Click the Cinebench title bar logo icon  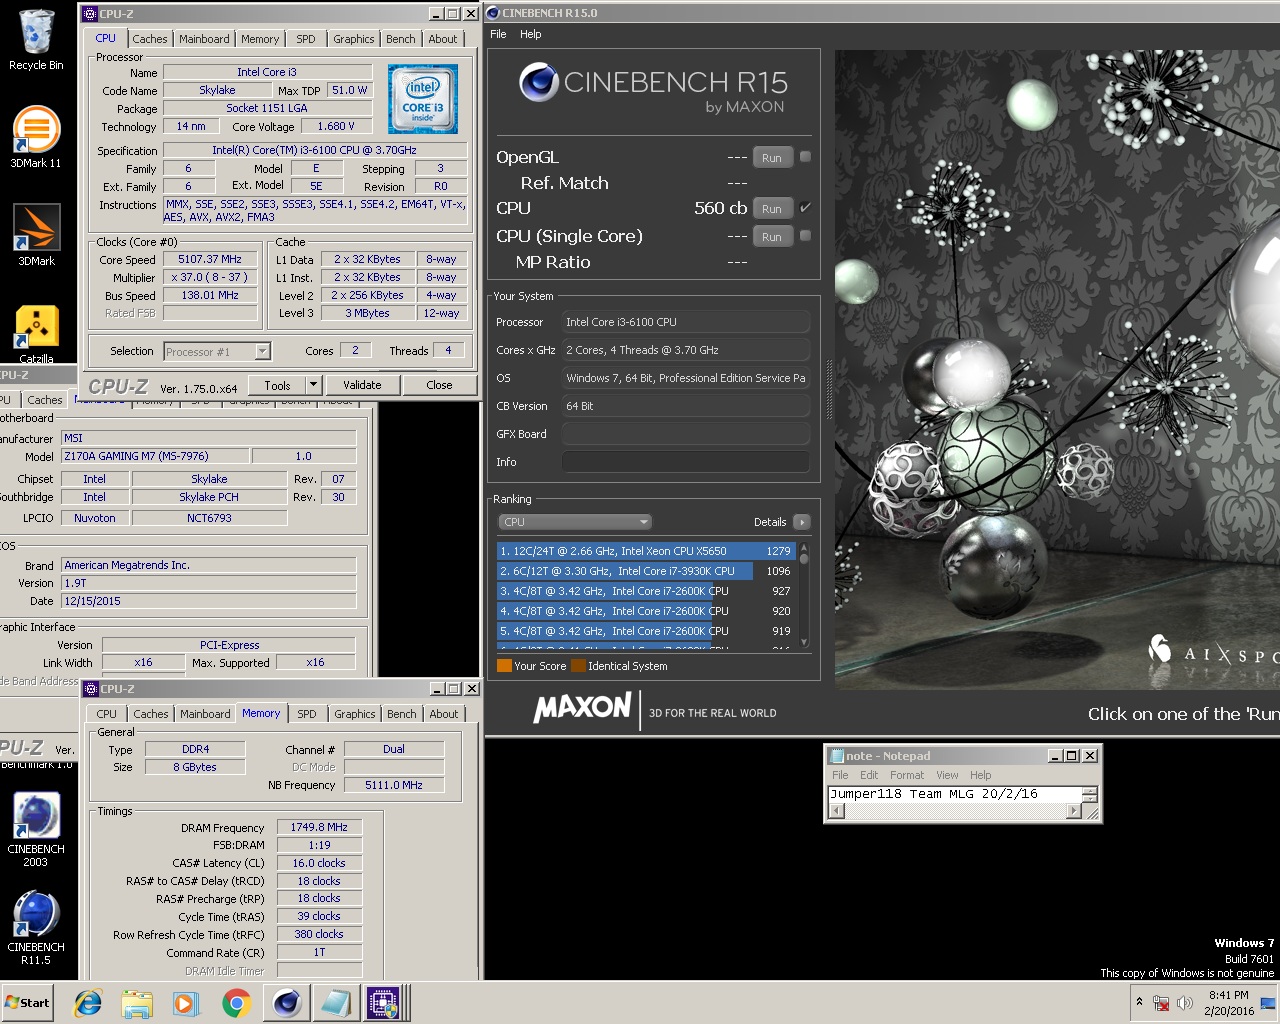(x=493, y=13)
